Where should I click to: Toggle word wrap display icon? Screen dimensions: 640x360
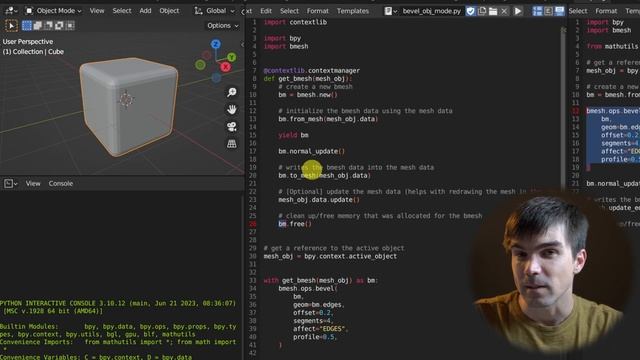point(548,11)
